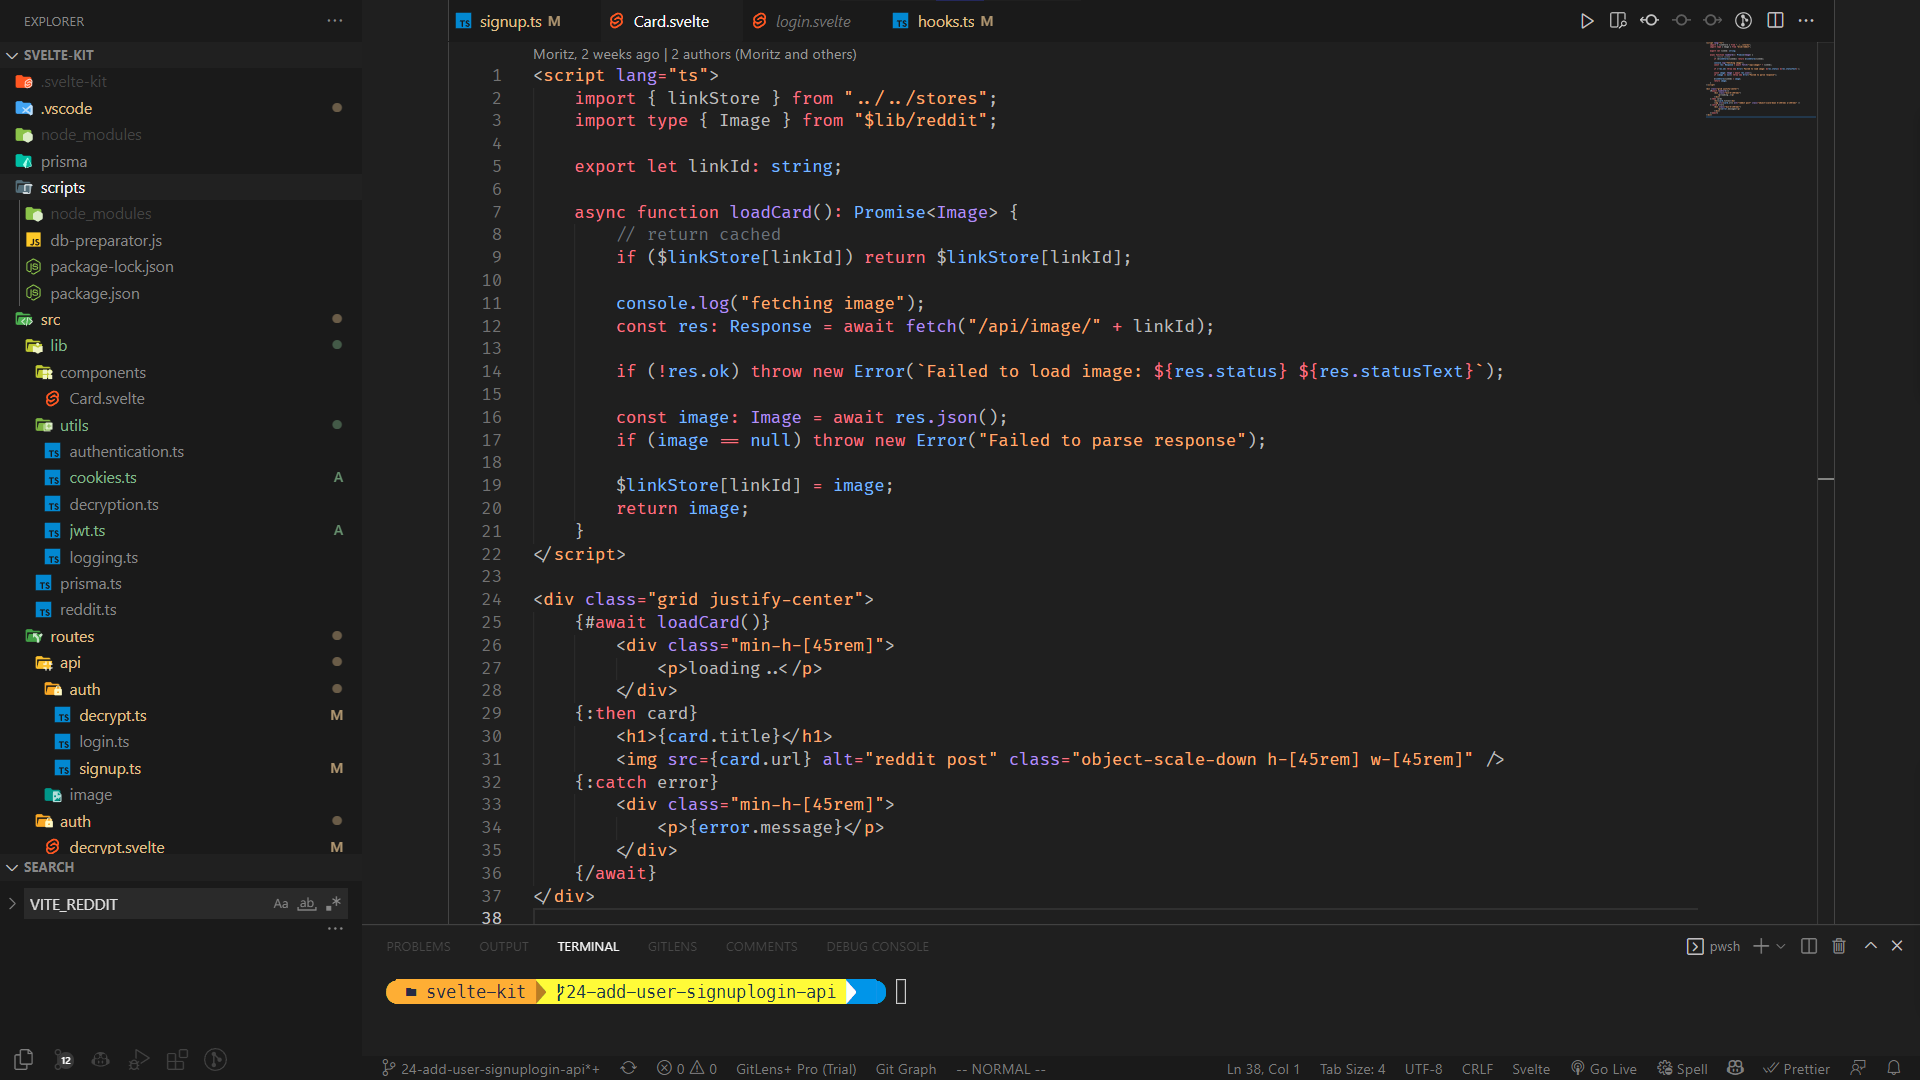Open notifications bell in status bar
Viewport: 1920px width, 1080px height.
1894,1068
